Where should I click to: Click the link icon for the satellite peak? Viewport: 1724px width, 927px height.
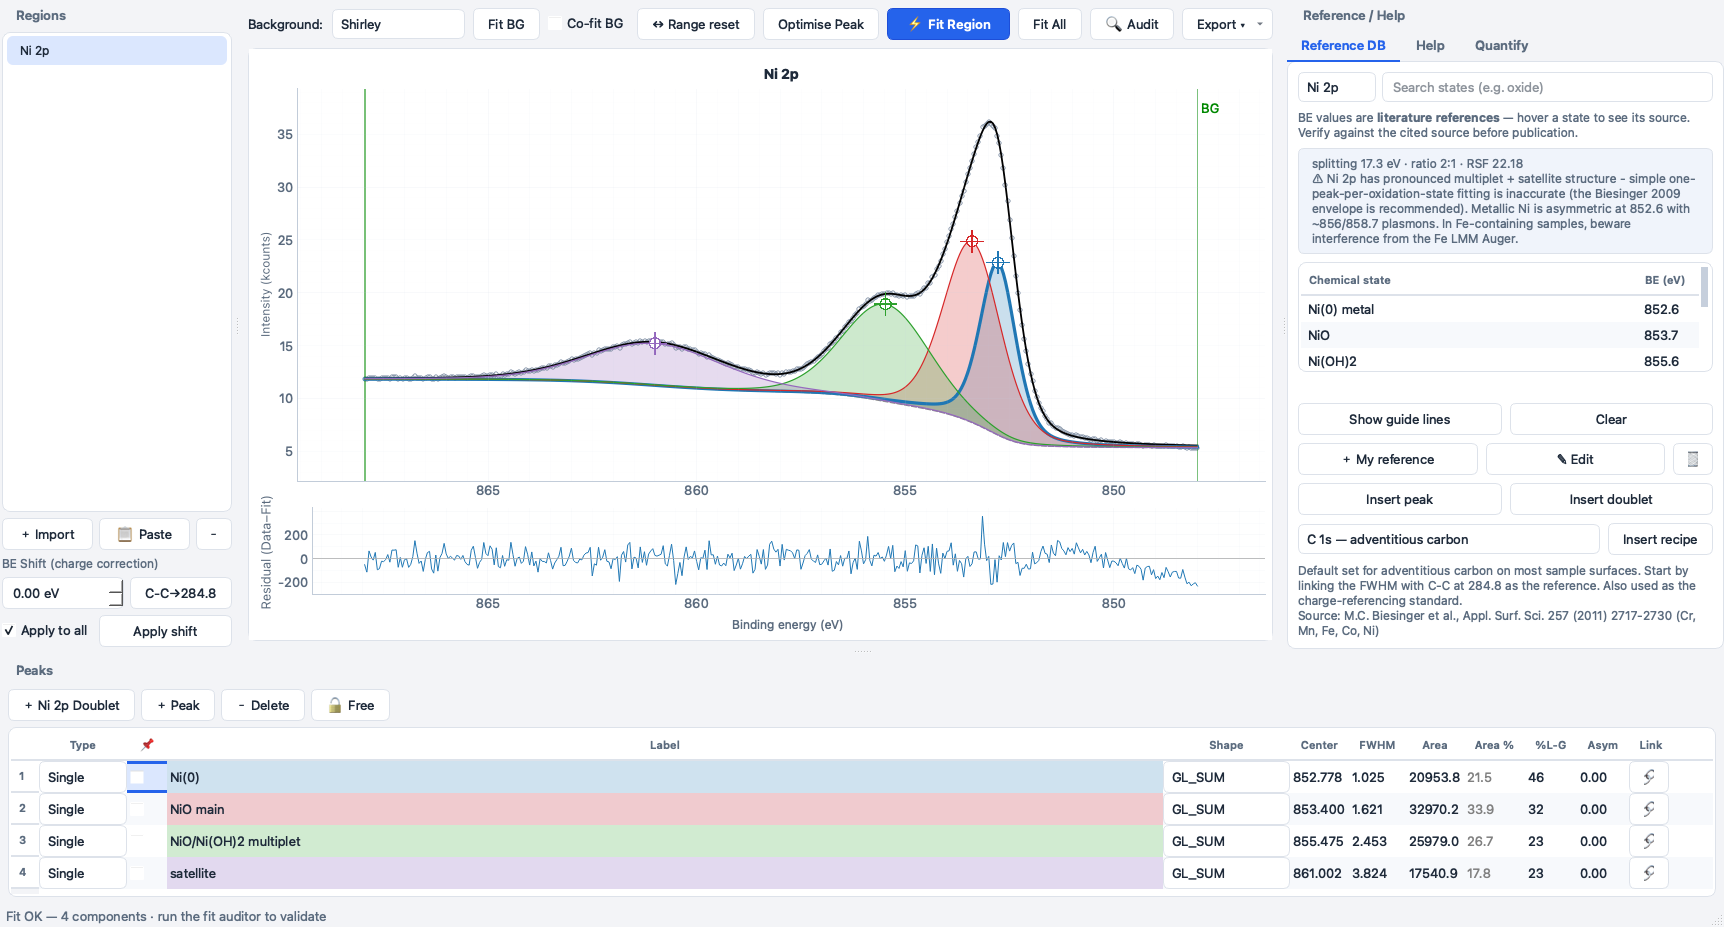[x=1648, y=873]
